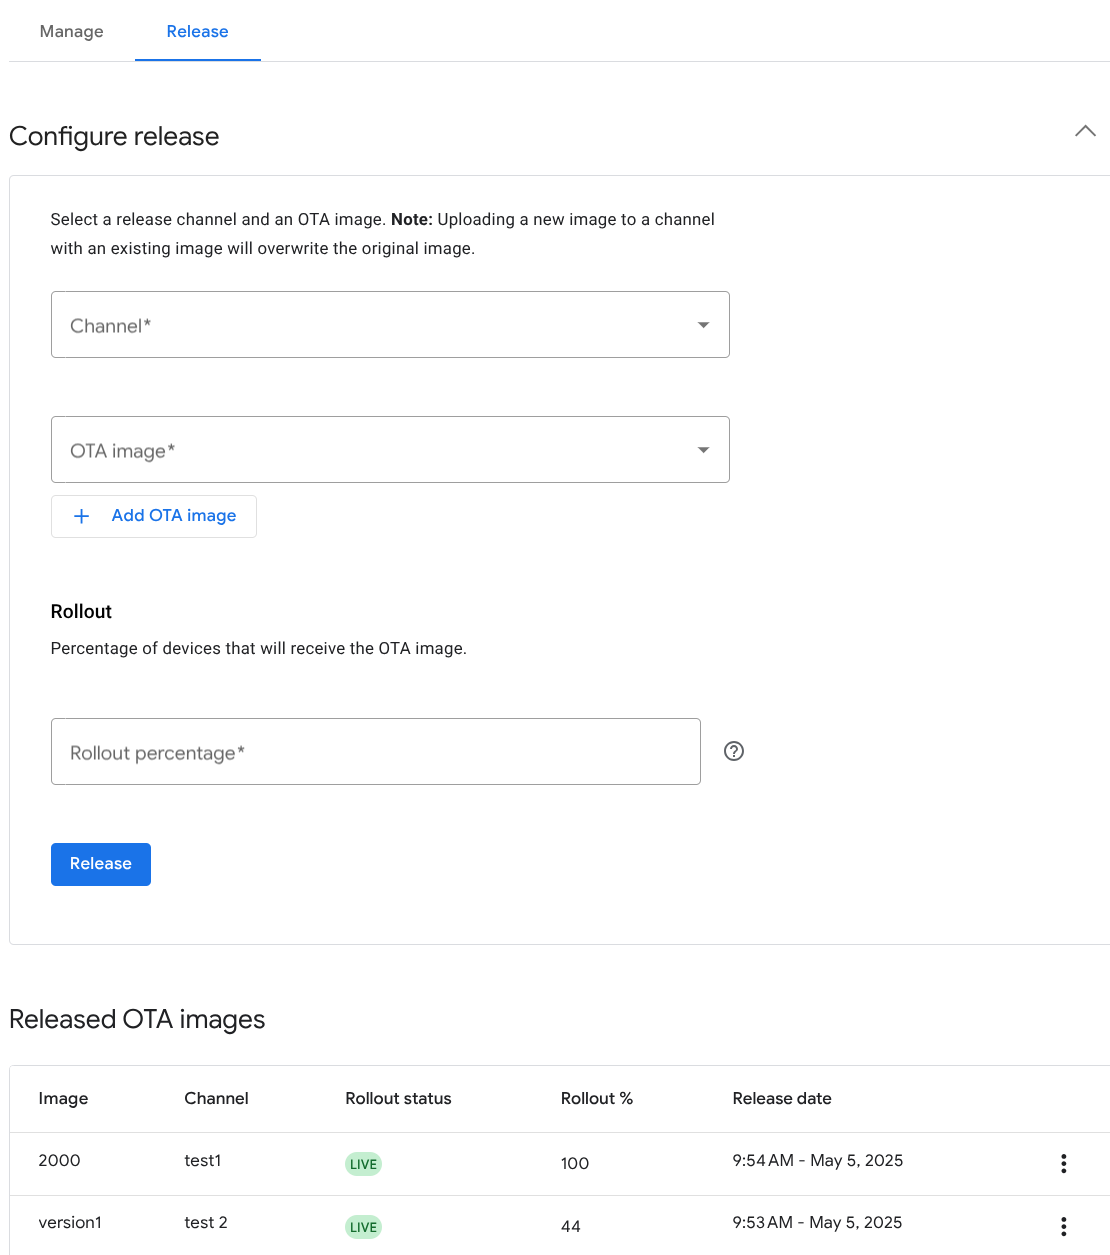The width and height of the screenshot is (1110, 1255).
Task: Click the plus icon for adding OTA image
Action: [82, 516]
